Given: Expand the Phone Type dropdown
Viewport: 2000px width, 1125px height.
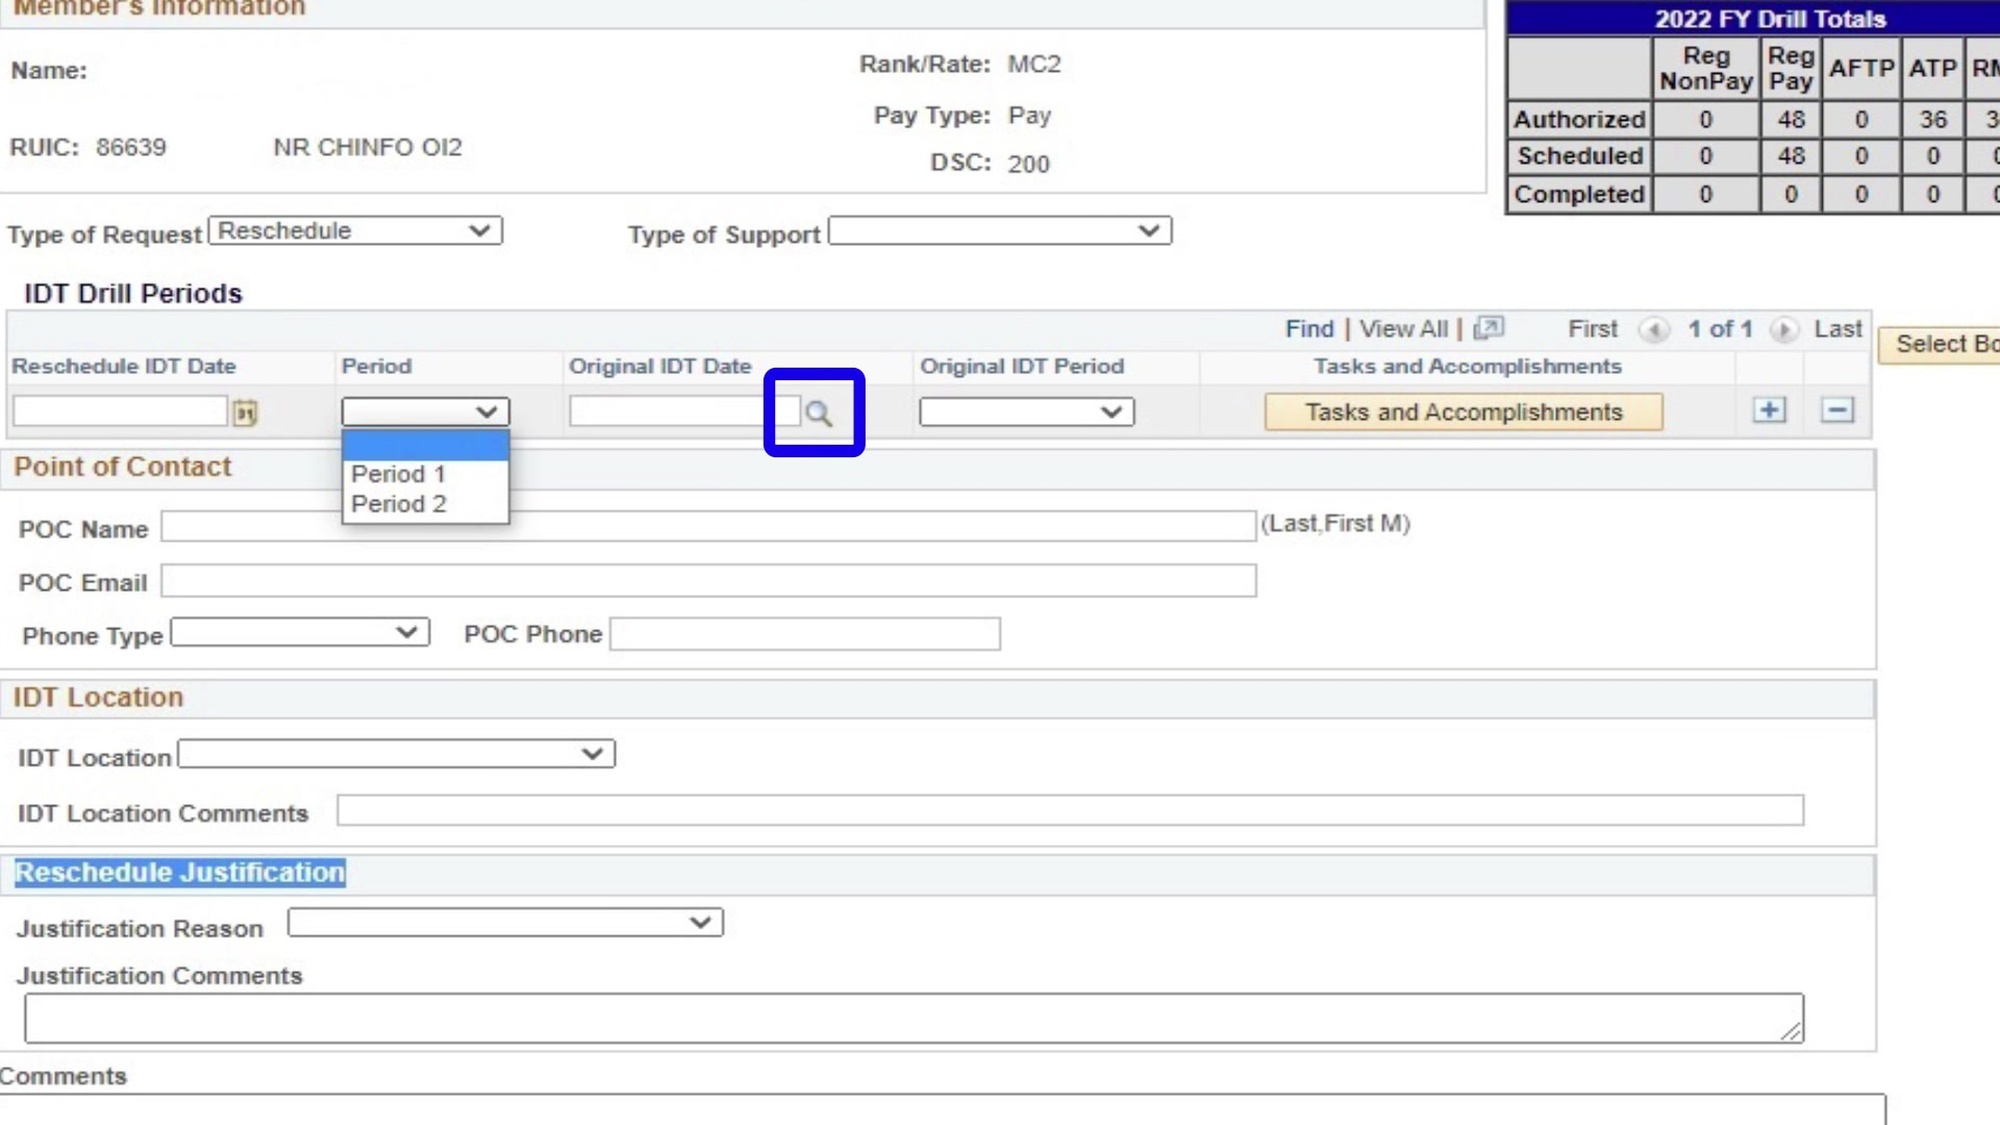Looking at the screenshot, I should click(300, 633).
